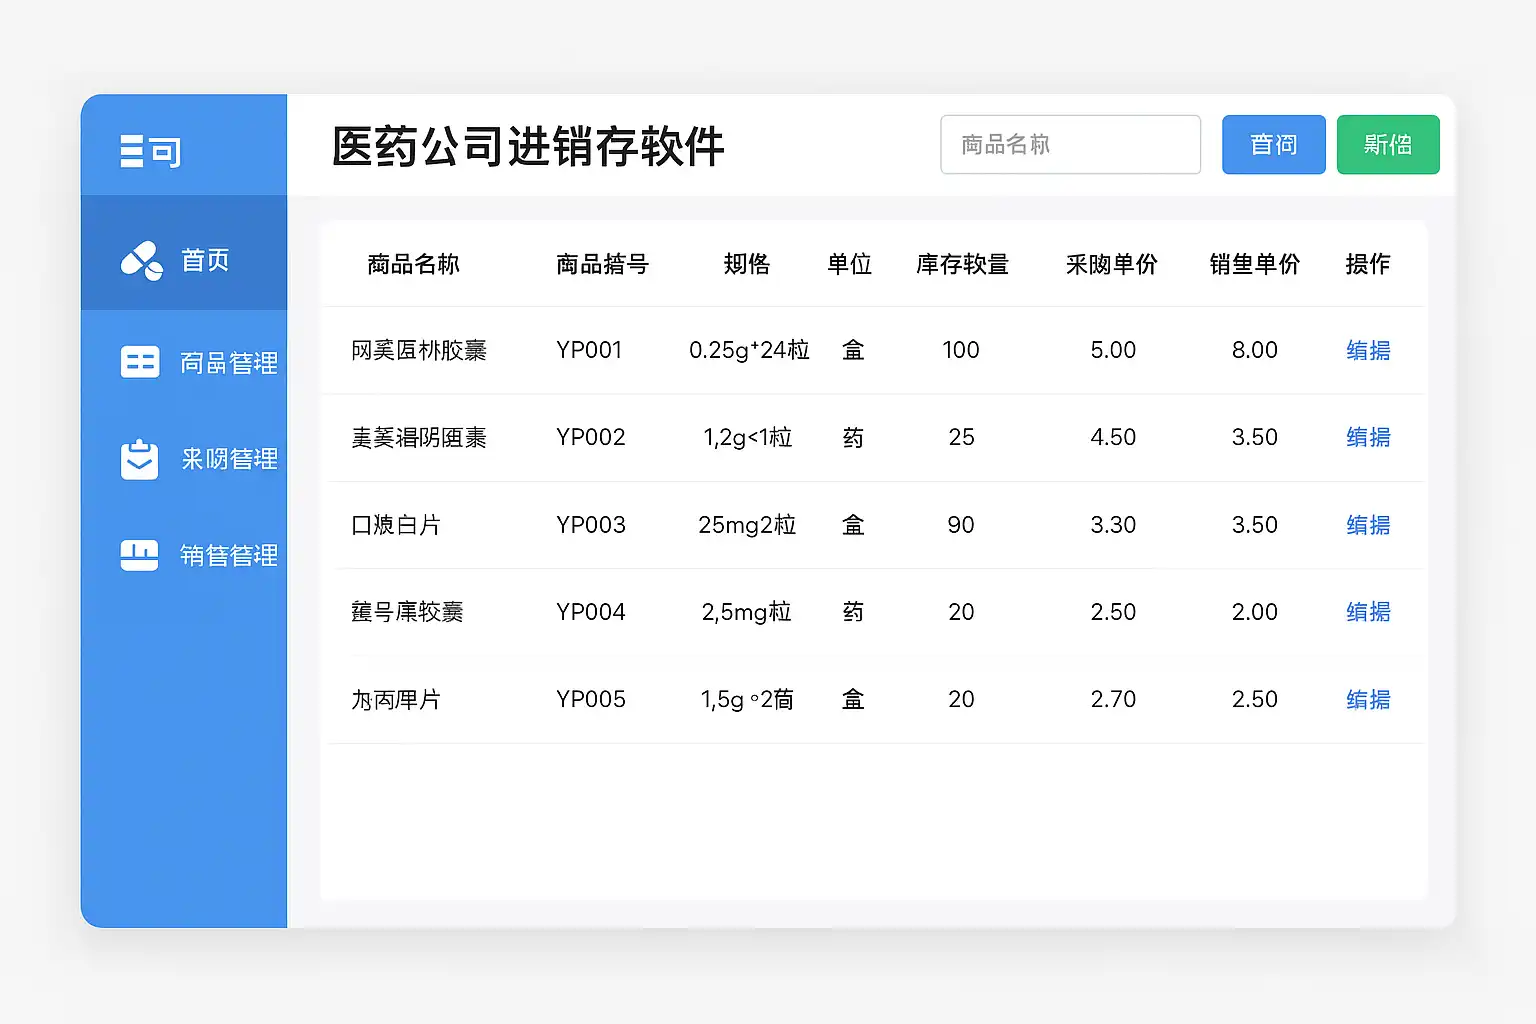This screenshot has width=1536, height=1024.
Task: Select the 商品管理 menu label in sidebar
Action: tap(228, 363)
